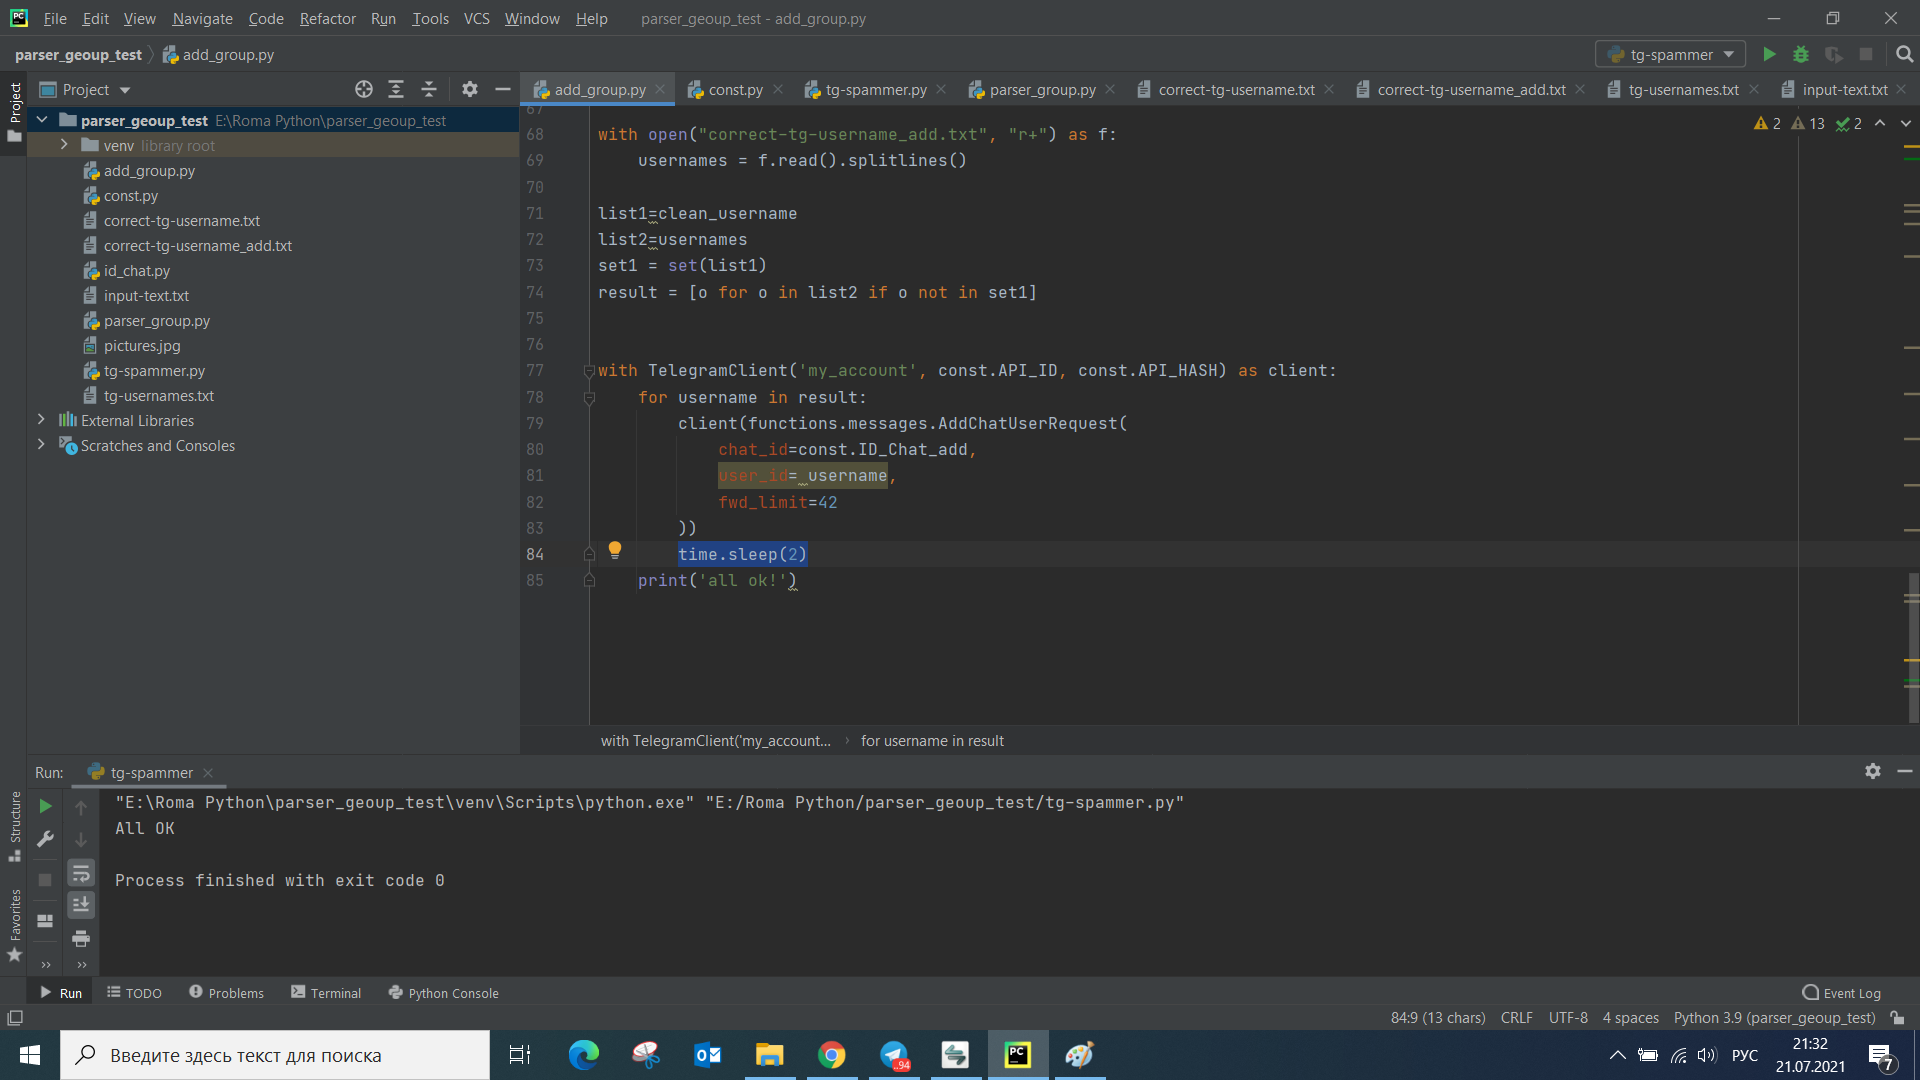The image size is (1920, 1080).
Task: Stop process in the Run panel
Action: point(45,880)
